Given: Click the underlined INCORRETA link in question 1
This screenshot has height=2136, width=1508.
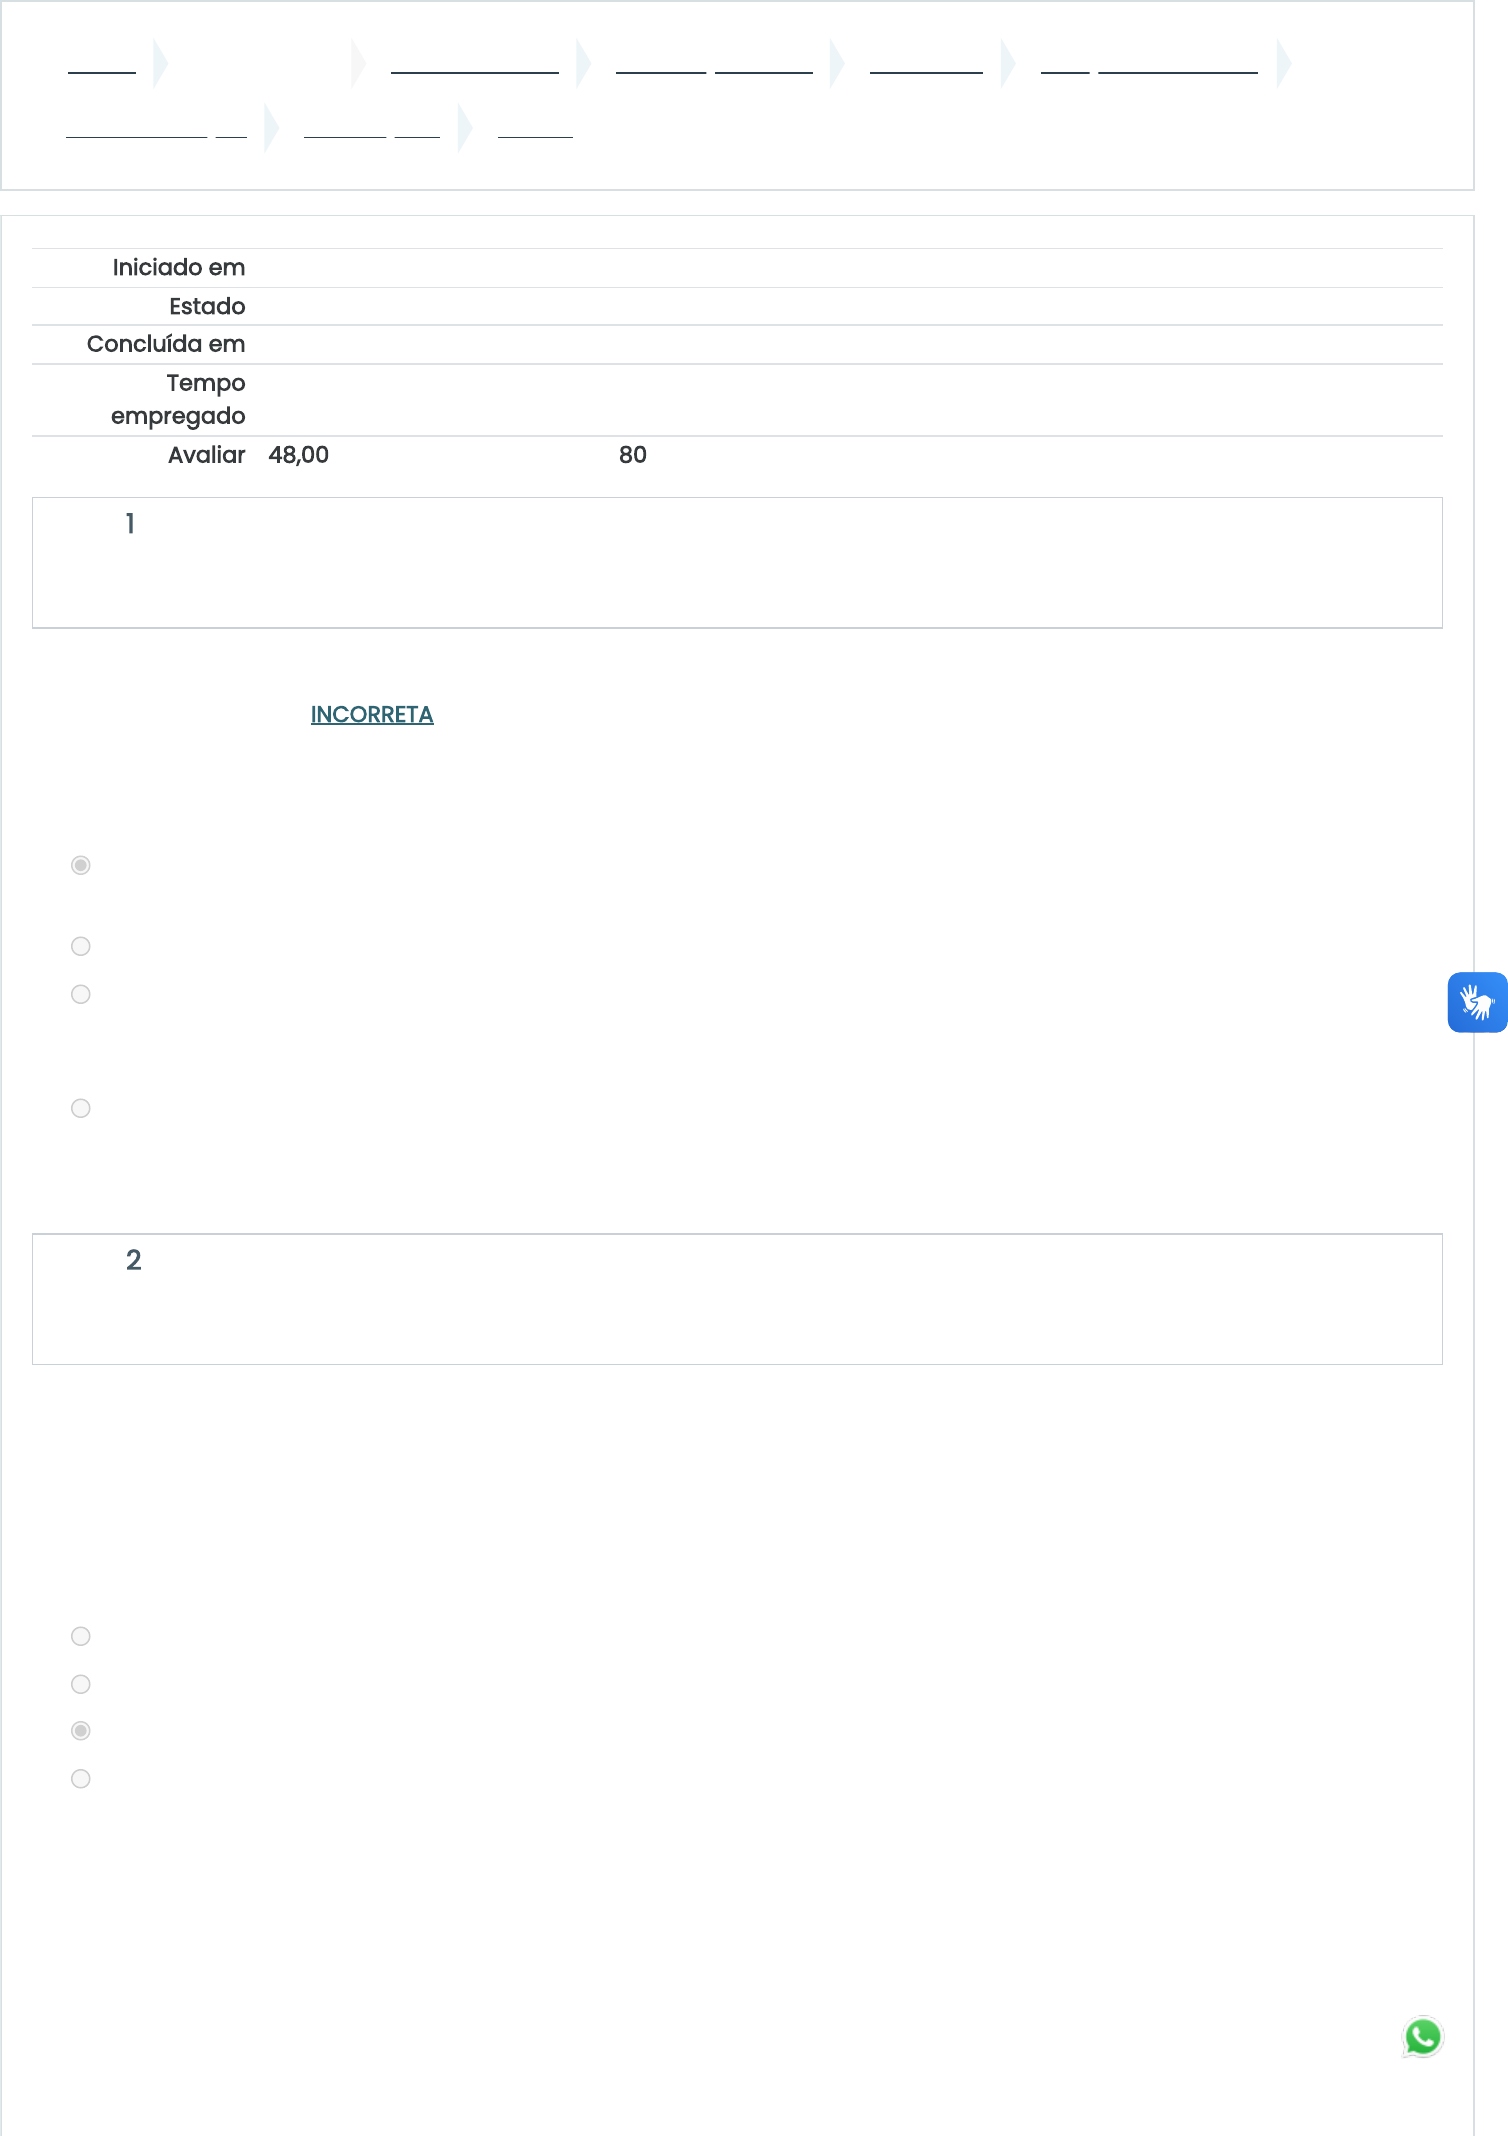Looking at the screenshot, I should (372, 715).
